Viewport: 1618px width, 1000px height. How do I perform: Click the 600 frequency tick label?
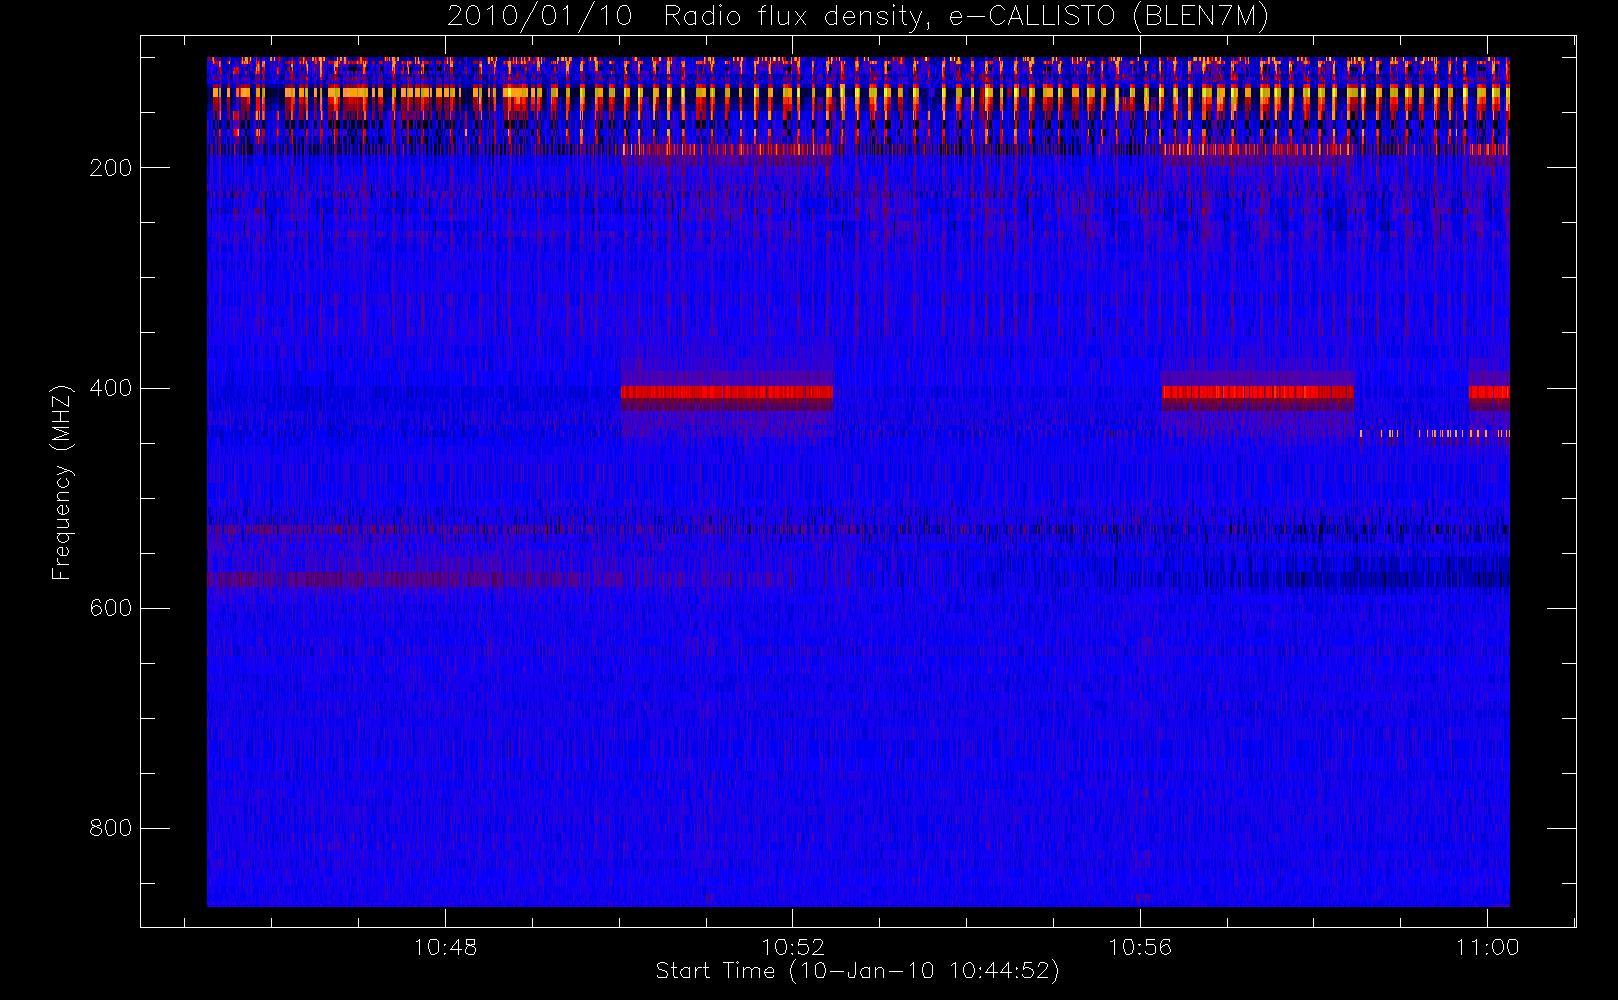(111, 608)
